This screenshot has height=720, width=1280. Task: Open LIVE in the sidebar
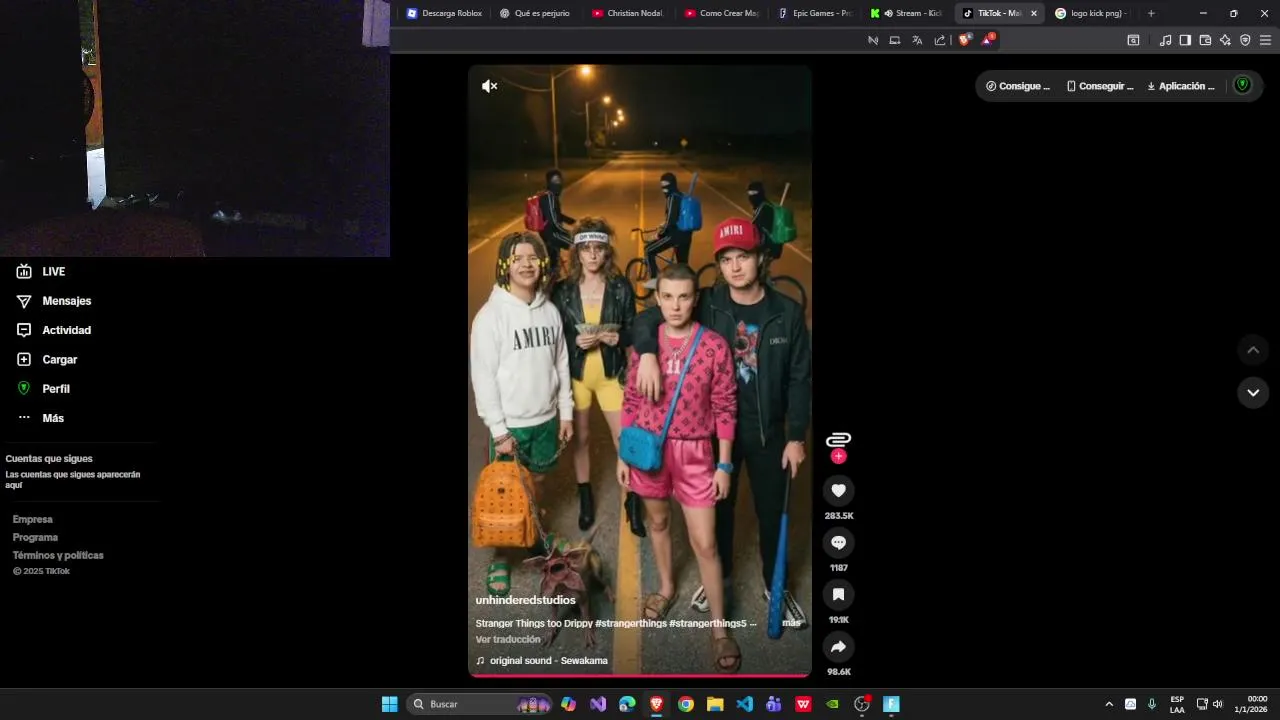pyautogui.click(x=41, y=271)
